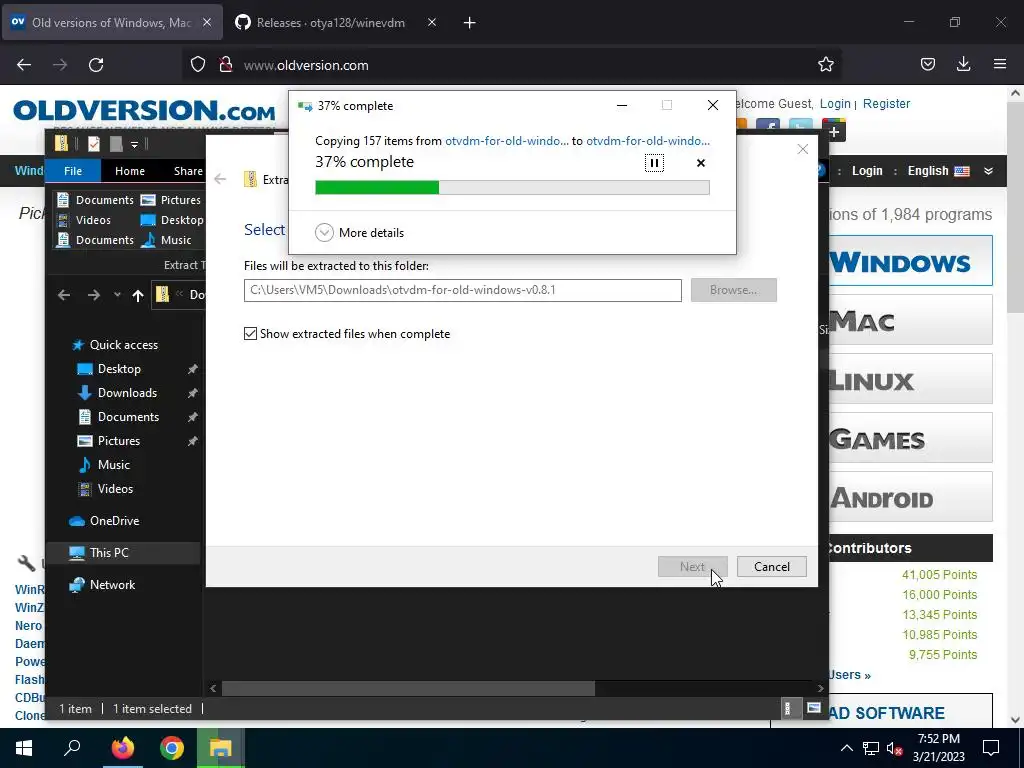Open the Home ribbon tab
This screenshot has height=768, width=1024.
point(130,170)
